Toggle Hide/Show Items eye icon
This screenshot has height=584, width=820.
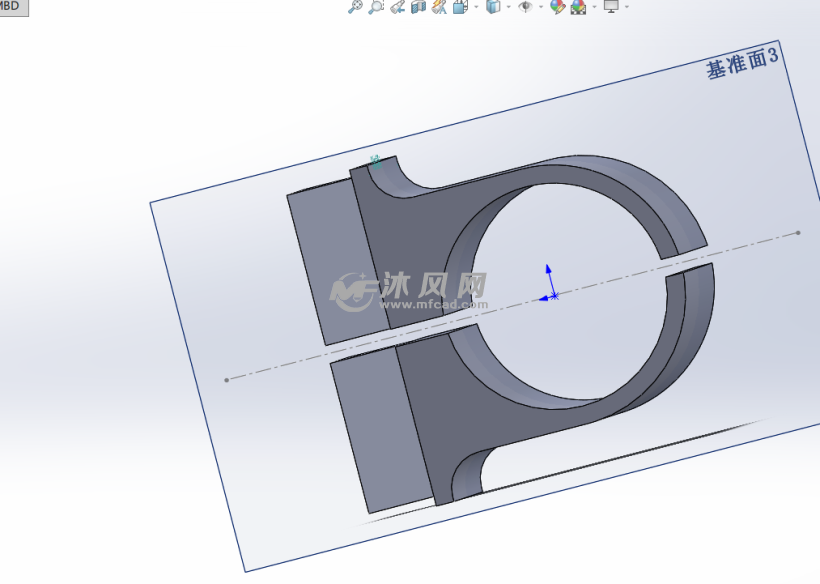click(525, 7)
